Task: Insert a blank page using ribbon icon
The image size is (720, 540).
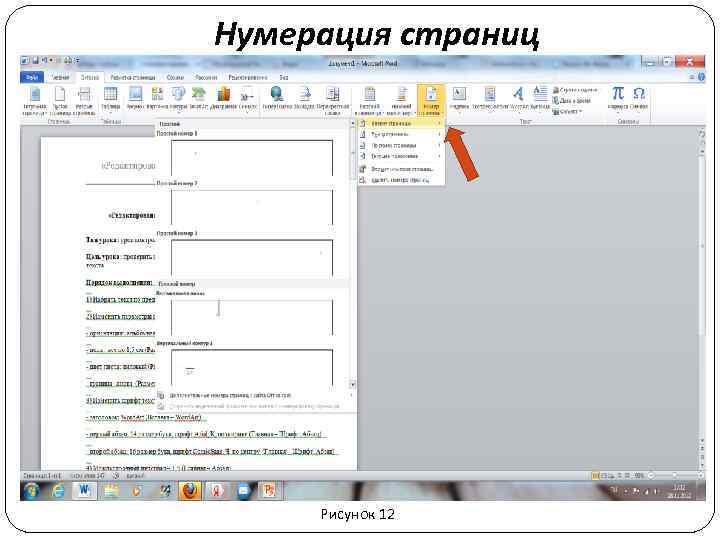Action: (x=60, y=101)
